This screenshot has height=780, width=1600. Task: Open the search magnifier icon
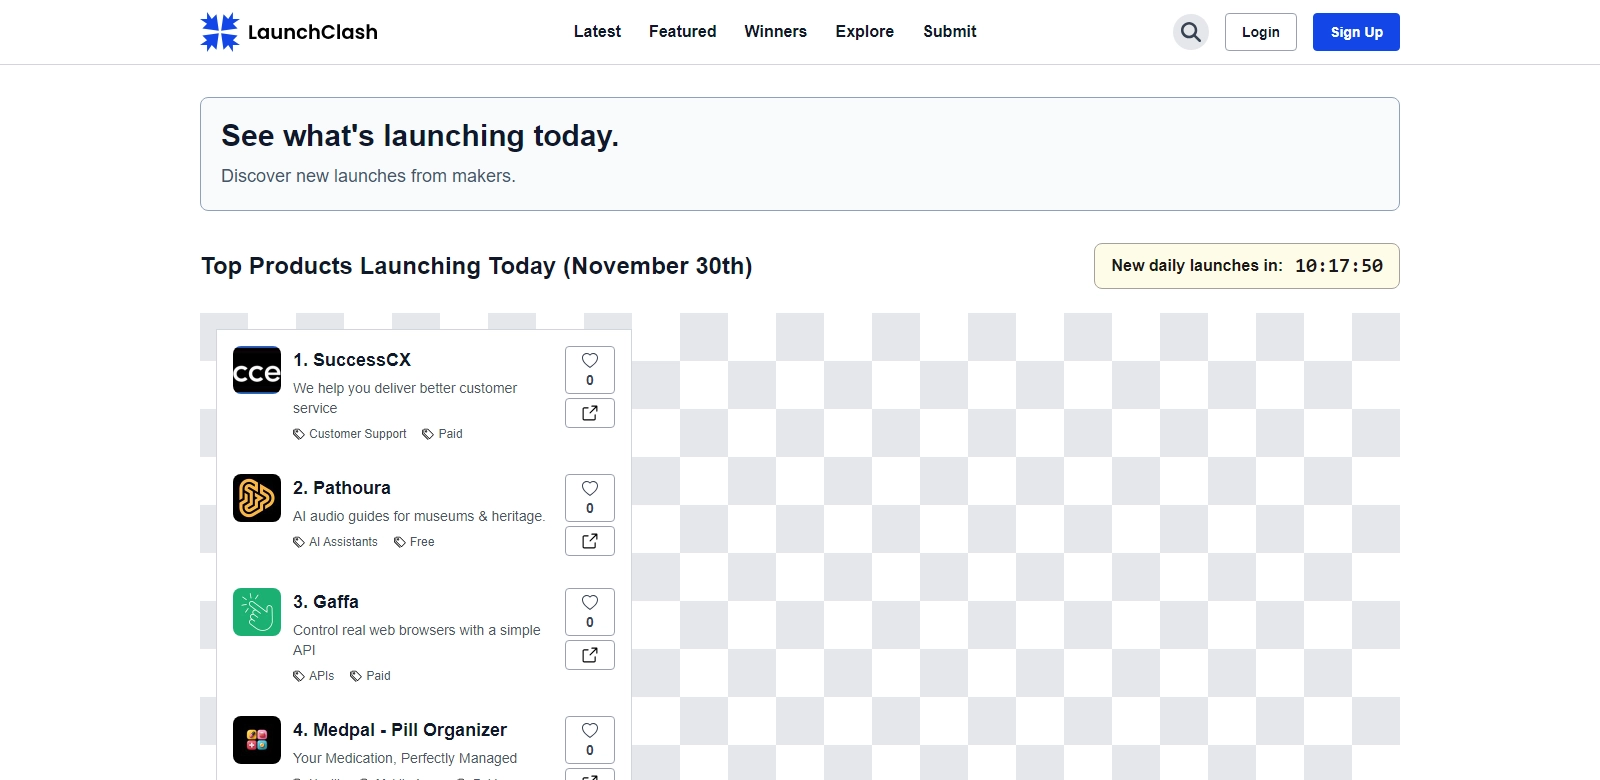click(1190, 32)
